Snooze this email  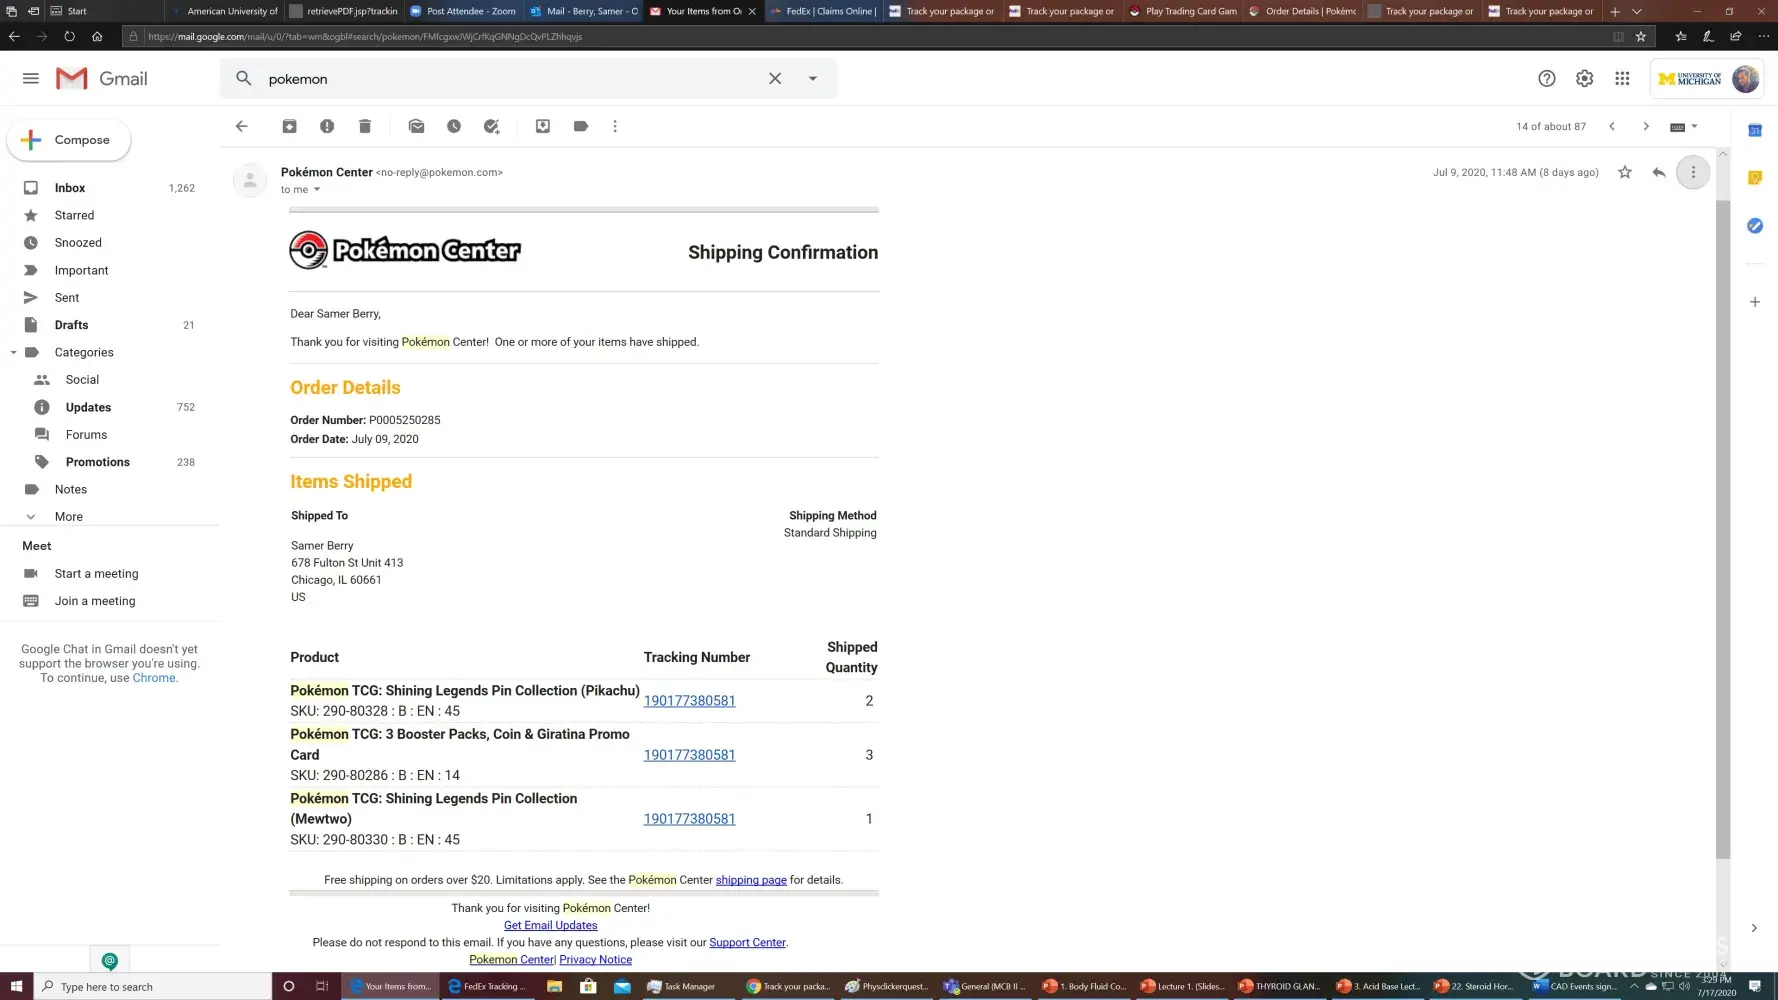point(454,126)
